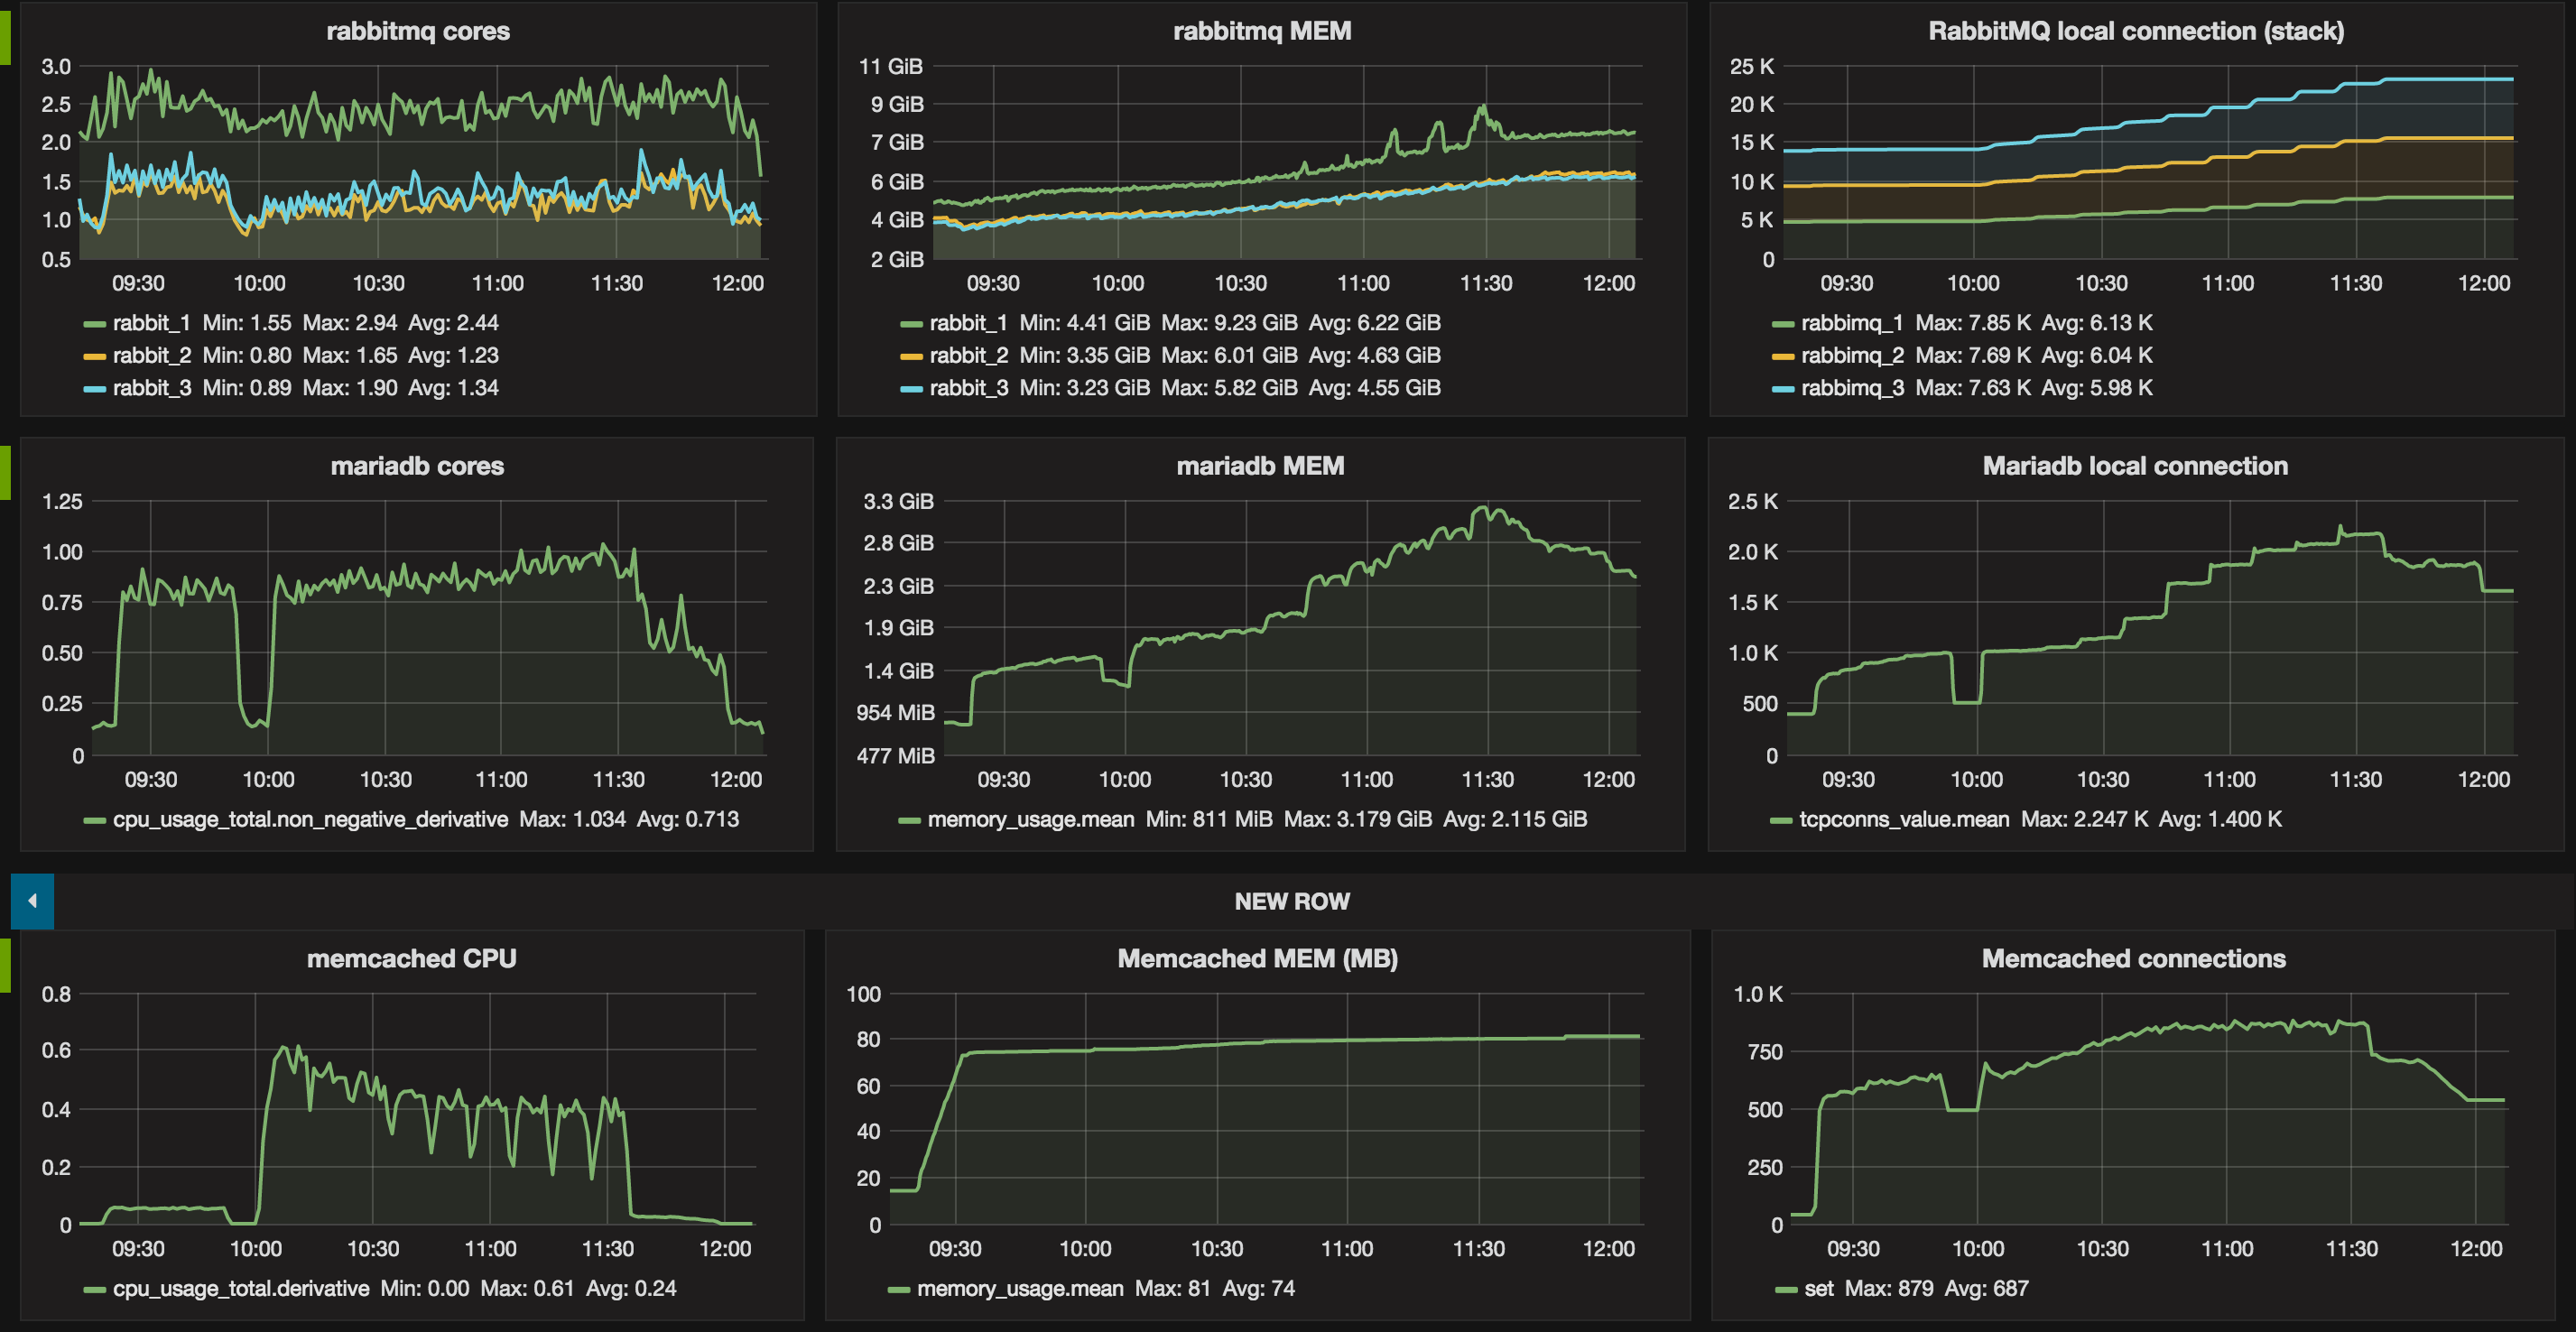Open Memcached MEM (MB) title menu

pyautogui.click(x=1257, y=959)
